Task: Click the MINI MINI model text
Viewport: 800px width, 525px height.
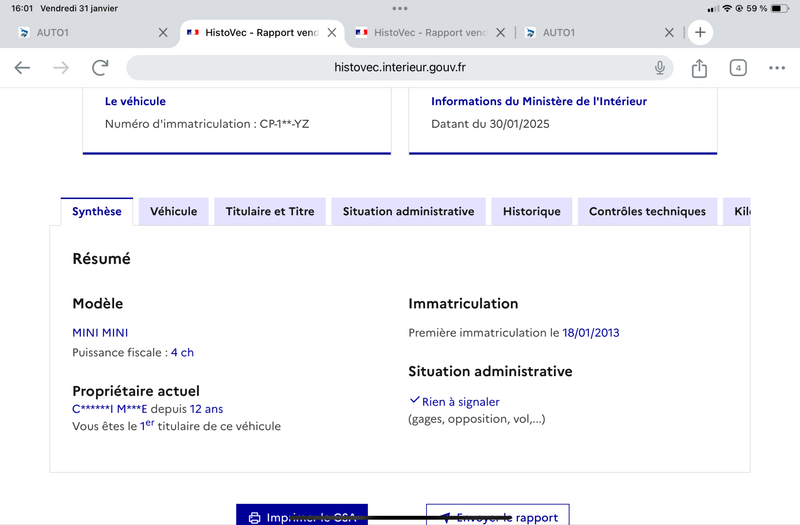Action: pos(100,333)
